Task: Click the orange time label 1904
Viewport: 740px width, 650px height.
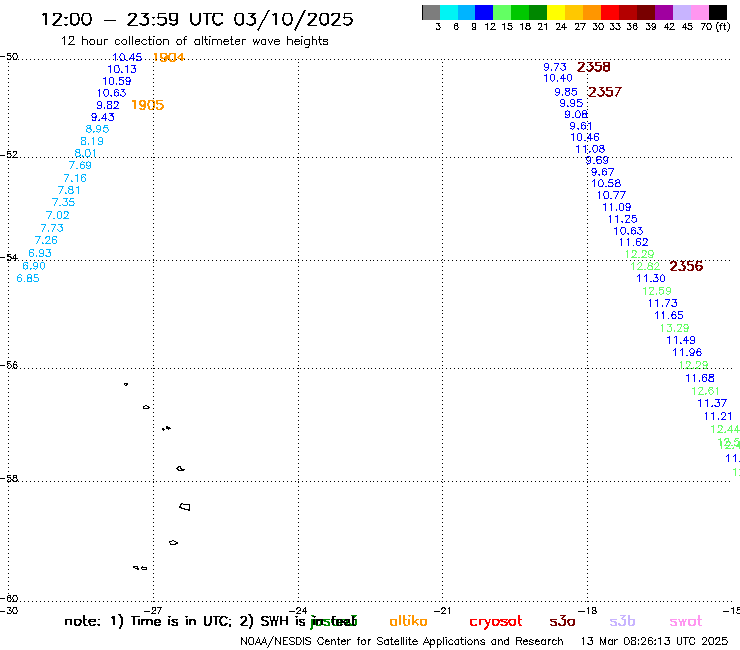Action: 169,58
